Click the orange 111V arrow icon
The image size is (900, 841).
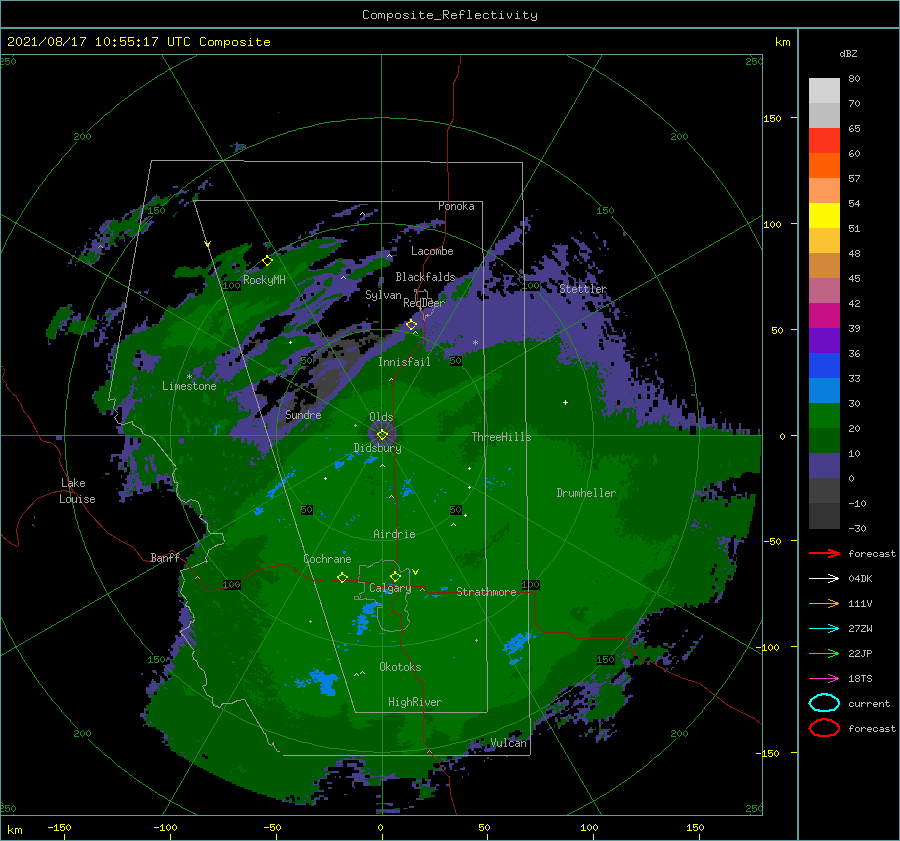[x=824, y=603]
